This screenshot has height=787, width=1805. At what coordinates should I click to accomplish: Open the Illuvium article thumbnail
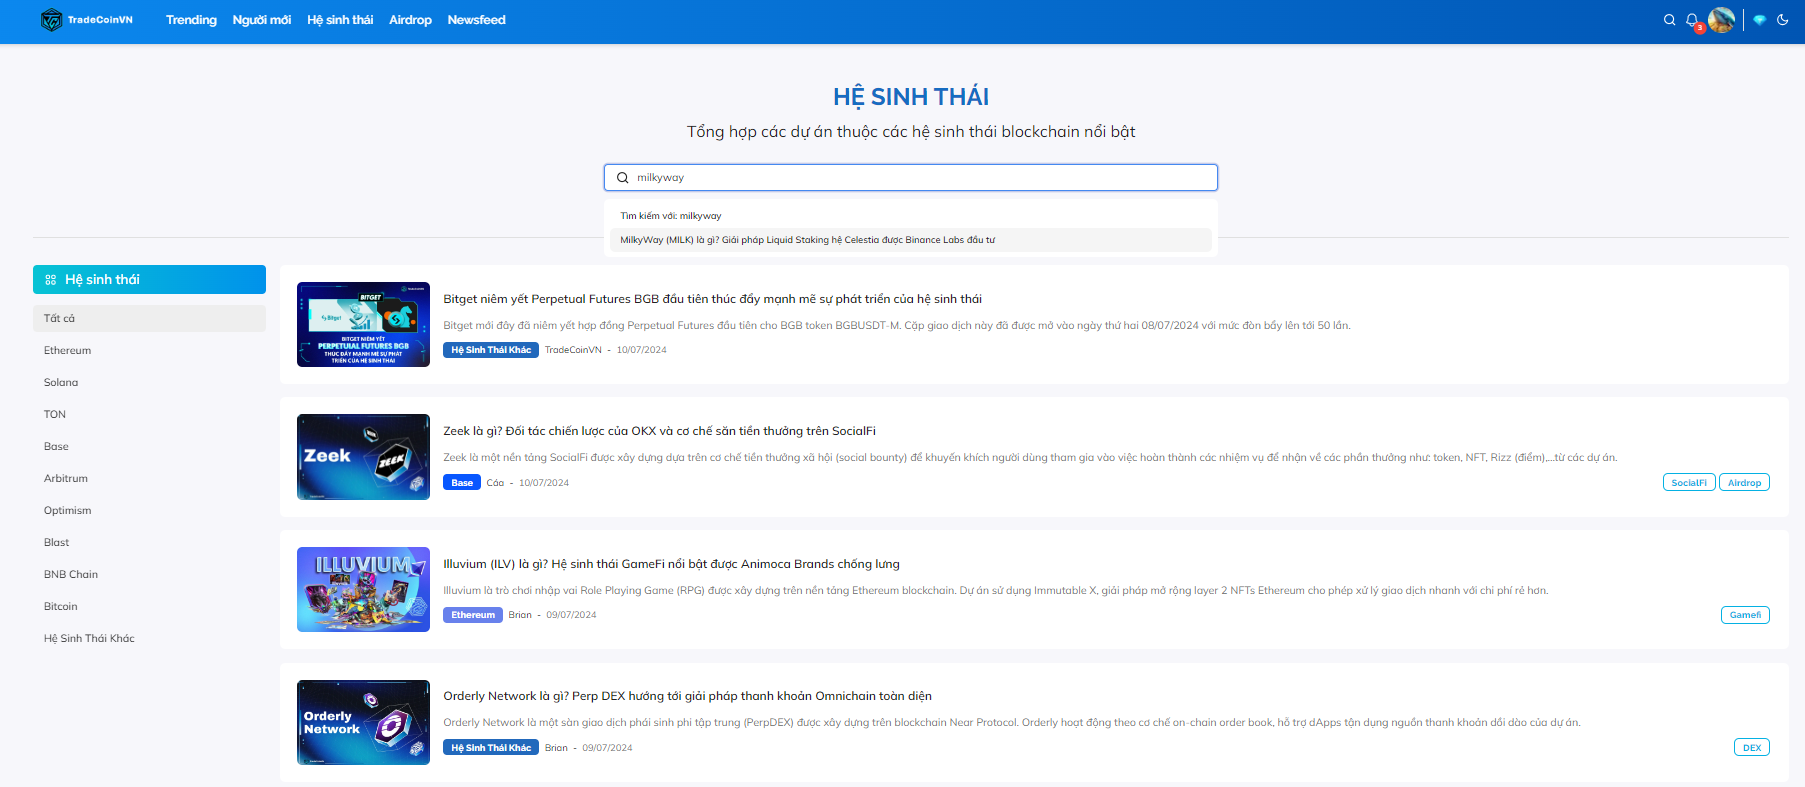pos(363,589)
